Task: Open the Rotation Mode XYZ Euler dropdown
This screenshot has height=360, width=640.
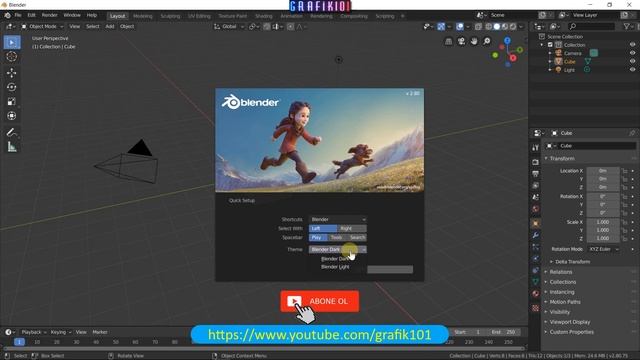Action: click(x=605, y=249)
